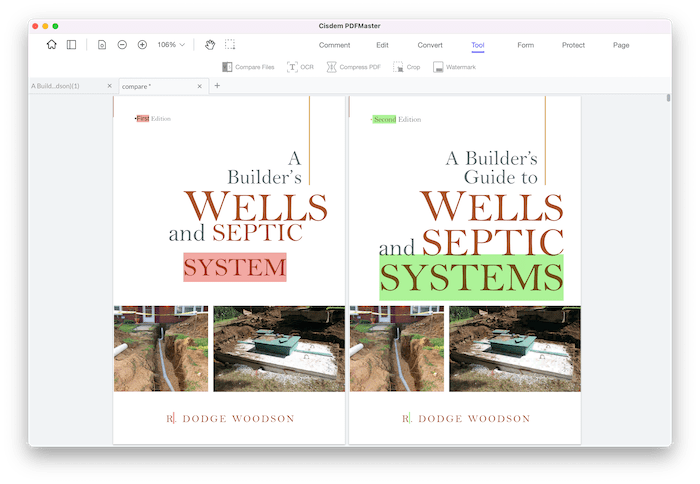700x484 pixels.
Task: Click the Compare Files icon
Action: 227,67
